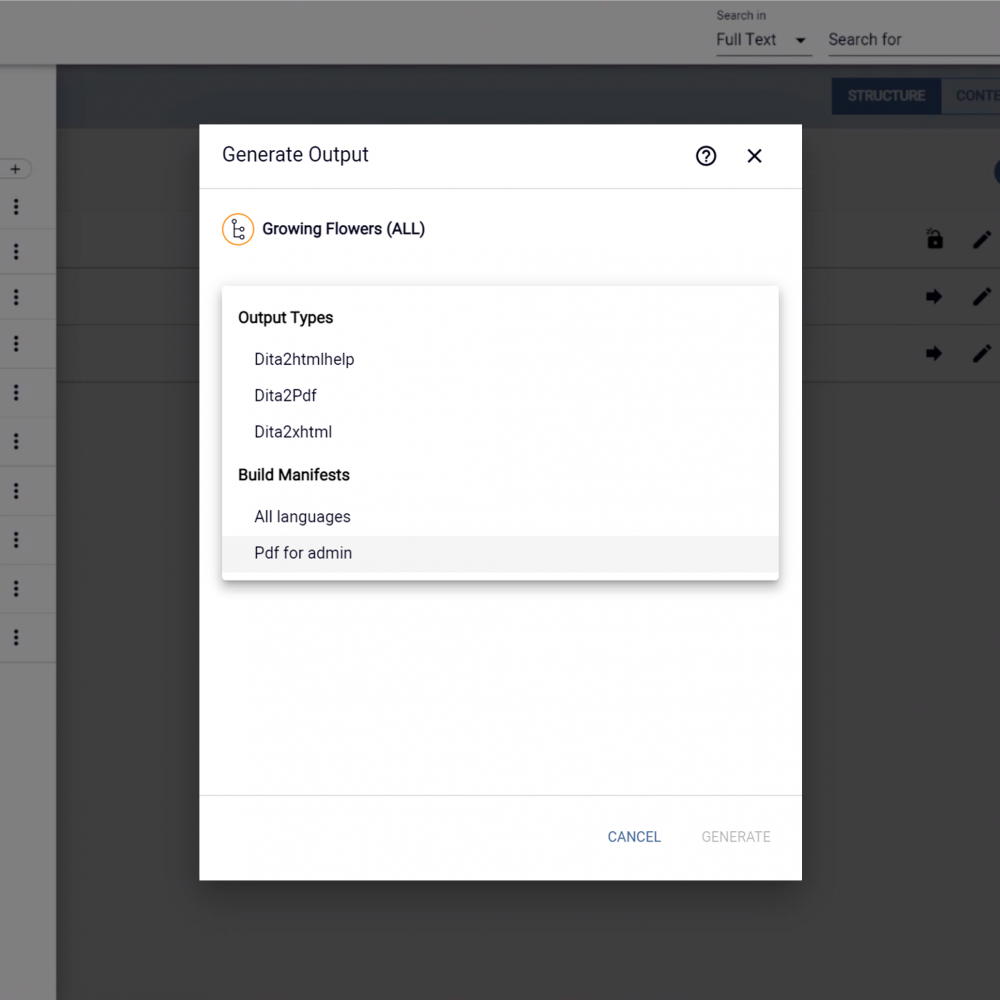
Task: Click the lock icon in background row
Action: coord(934,239)
